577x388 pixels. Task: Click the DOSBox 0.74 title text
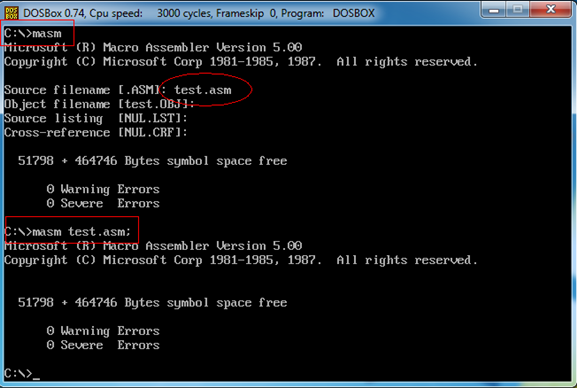(54, 13)
